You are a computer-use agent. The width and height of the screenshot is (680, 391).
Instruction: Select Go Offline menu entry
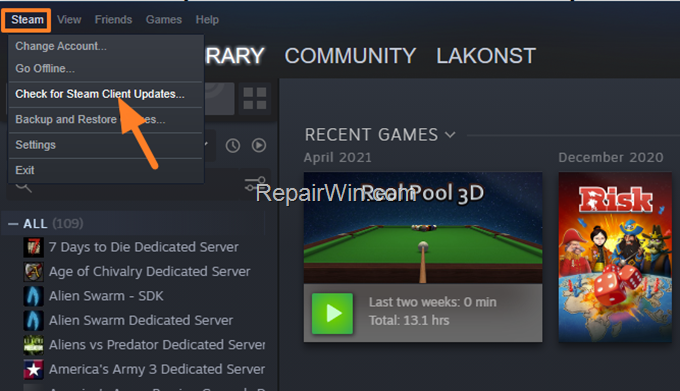(x=105, y=68)
